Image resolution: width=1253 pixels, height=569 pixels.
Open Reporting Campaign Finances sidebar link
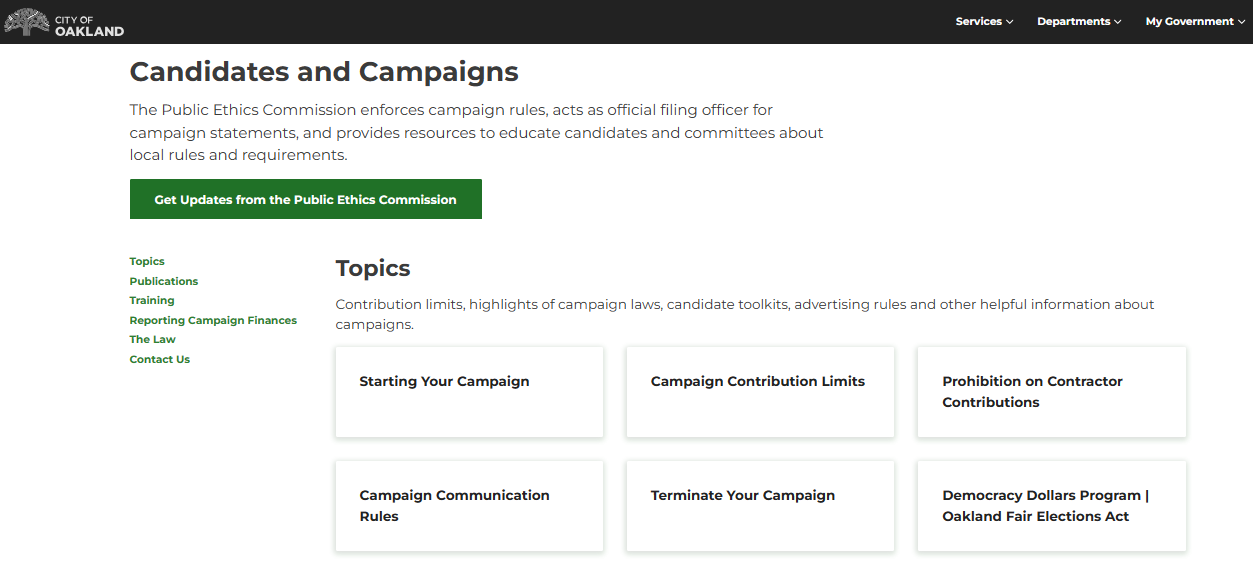[213, 320]
